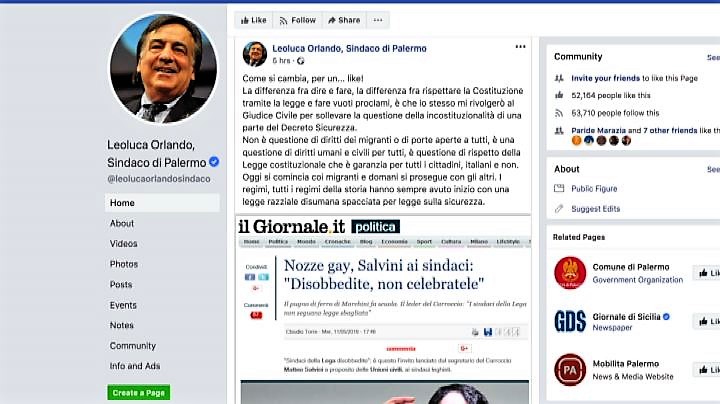The image size is (720, 404).
Task: Click the first friend avatar in Community
Action: 576,140
